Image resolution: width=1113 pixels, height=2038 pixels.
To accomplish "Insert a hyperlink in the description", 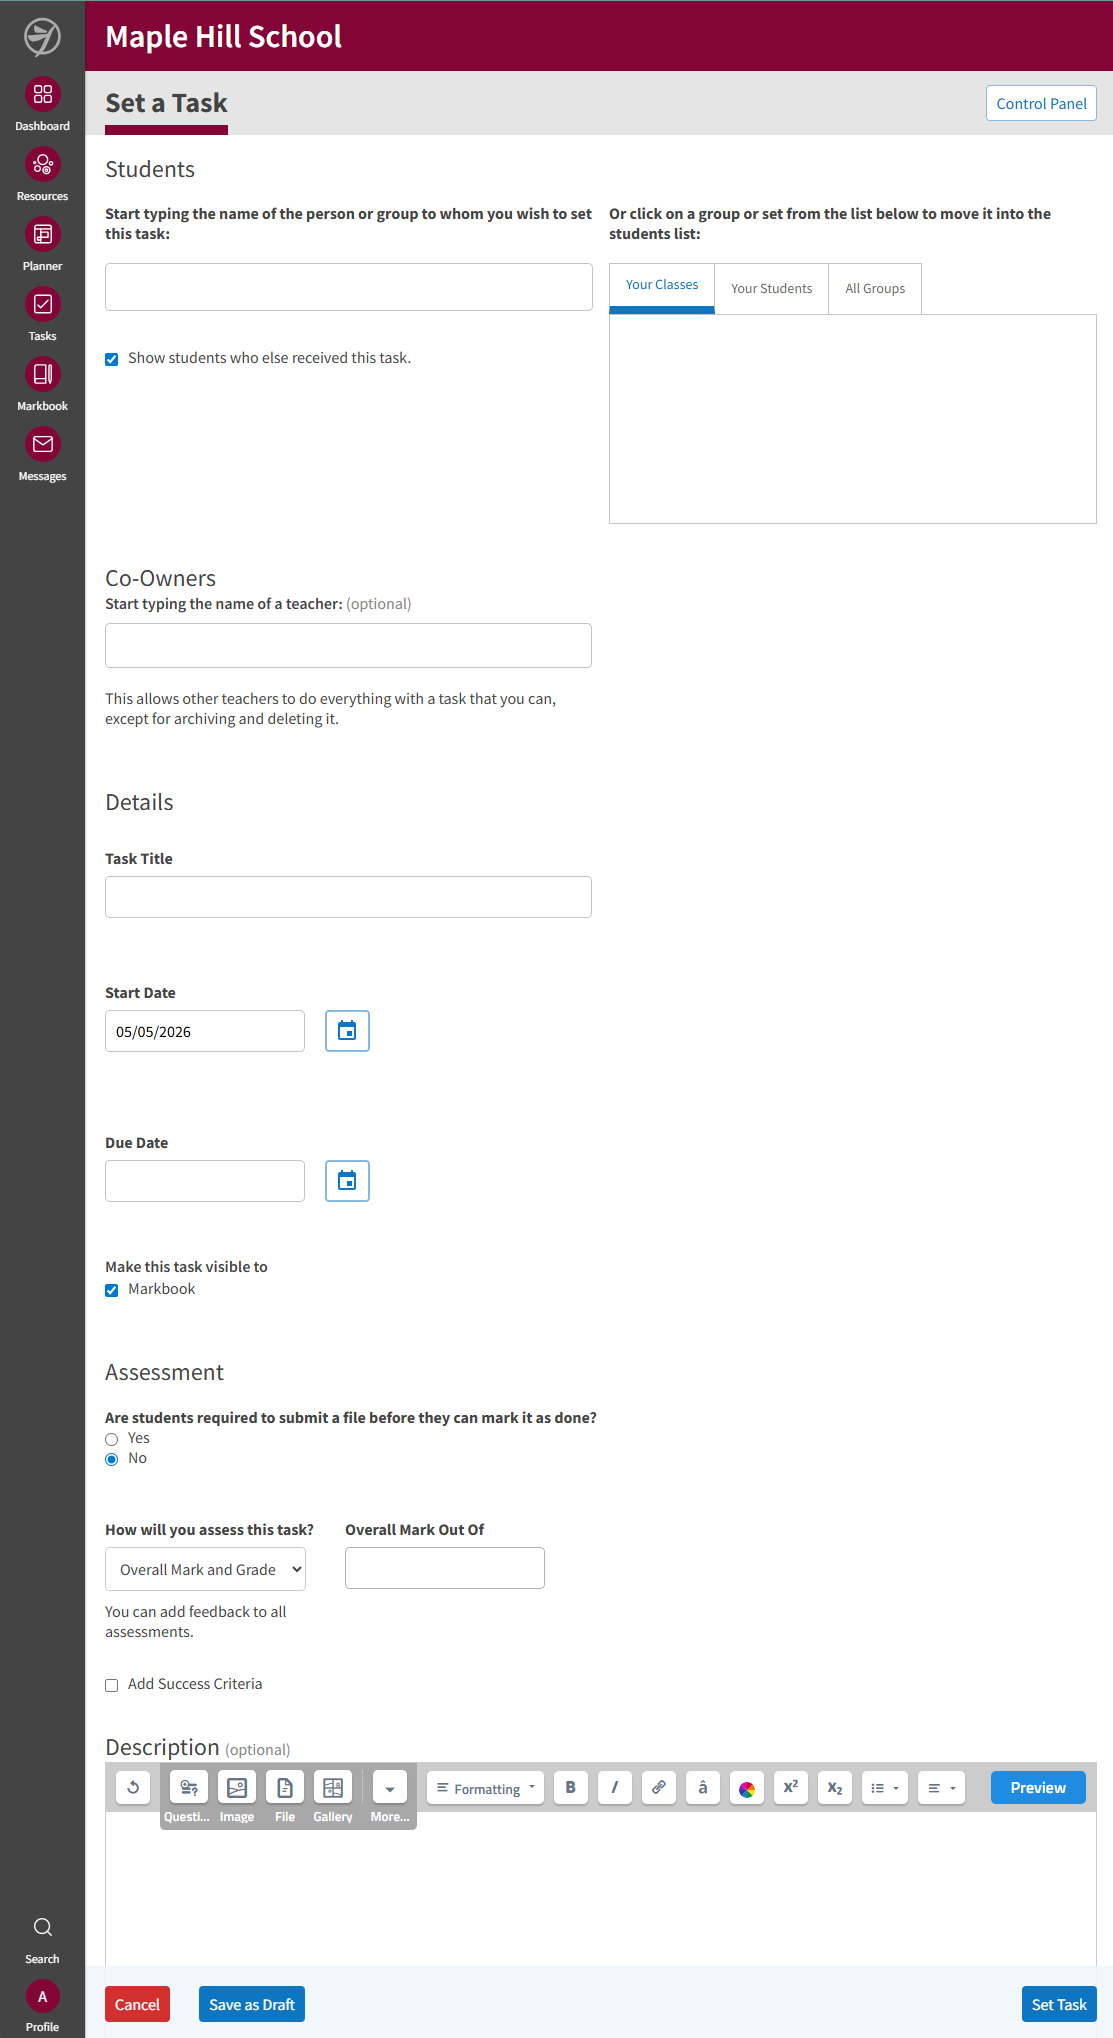I will [659, 1788].
